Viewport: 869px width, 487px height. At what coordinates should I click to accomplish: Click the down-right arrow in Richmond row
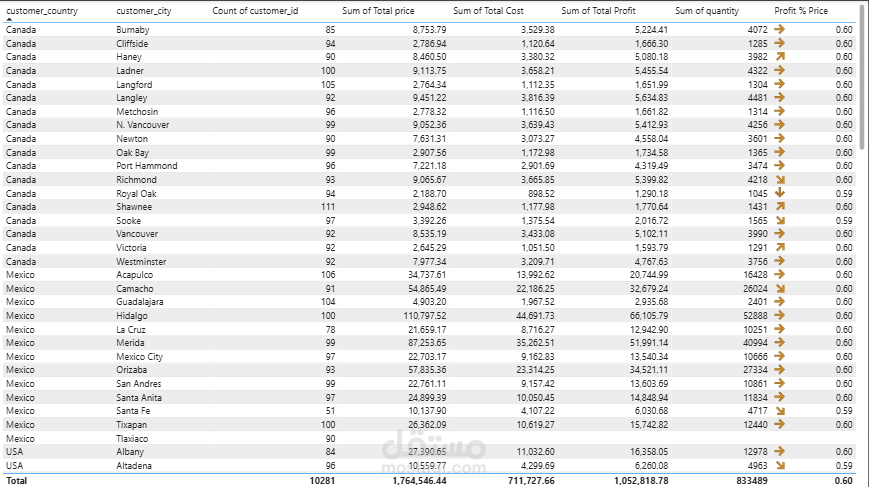tap(780, 180)
